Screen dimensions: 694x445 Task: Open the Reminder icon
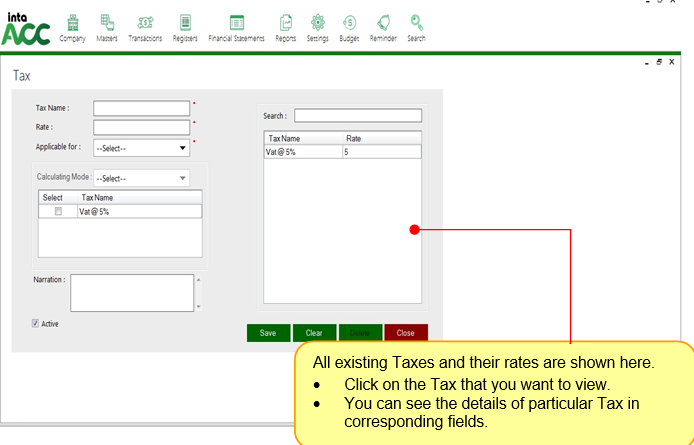tap(383, 23)
